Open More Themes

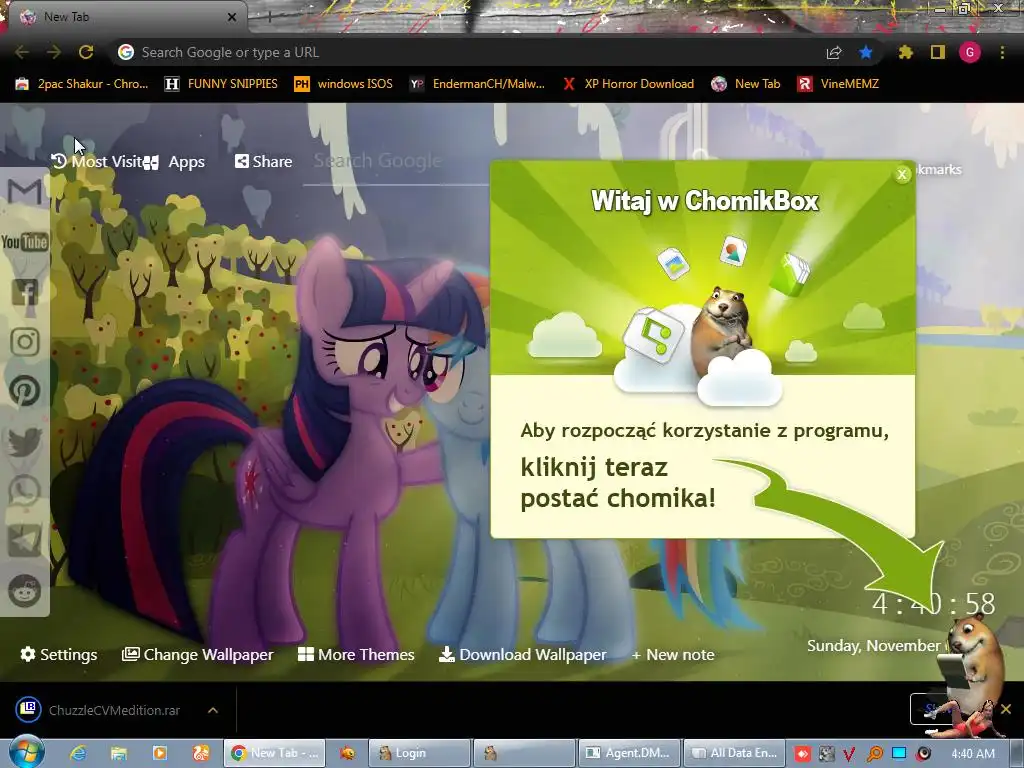[x=356, y=654]
